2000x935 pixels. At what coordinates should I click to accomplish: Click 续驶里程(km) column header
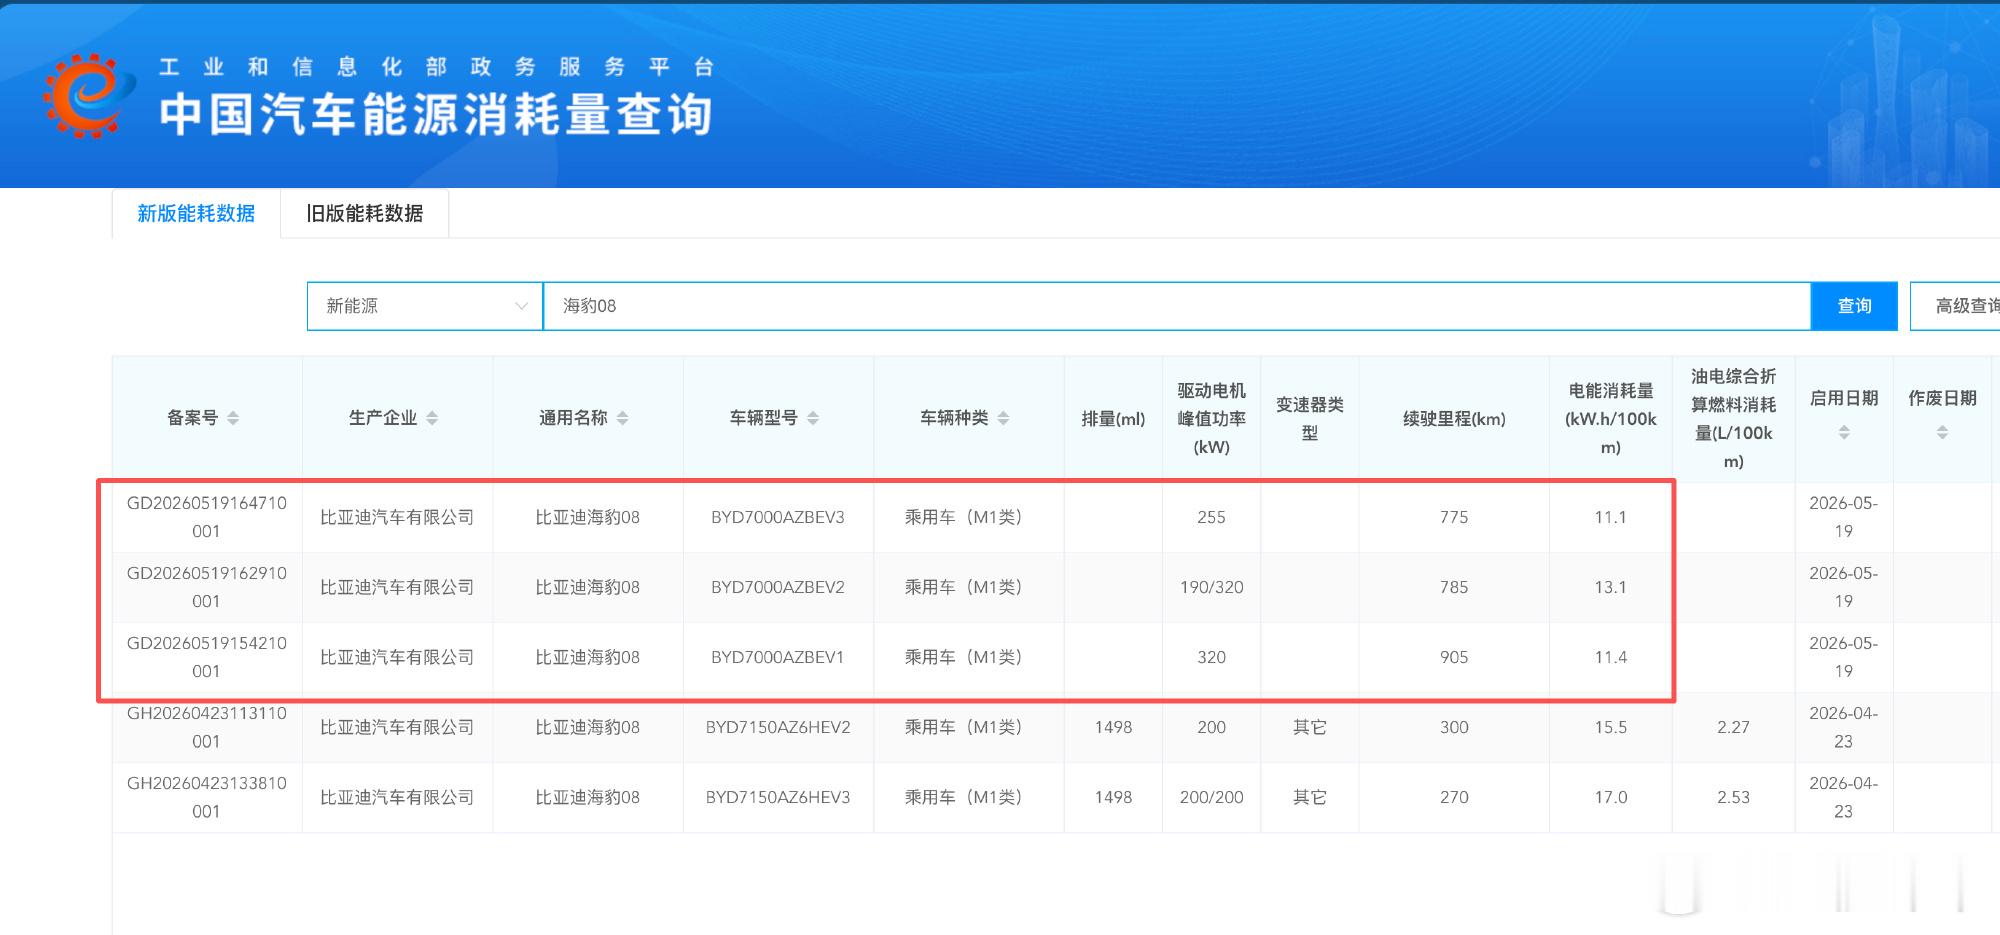[x=1454, y=419]
